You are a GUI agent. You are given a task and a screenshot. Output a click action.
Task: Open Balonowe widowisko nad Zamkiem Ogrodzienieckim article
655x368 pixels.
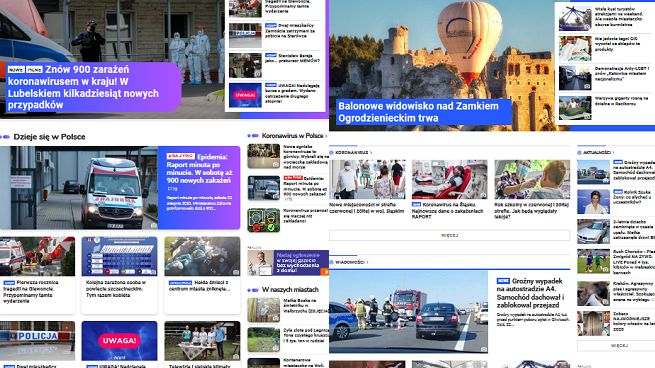(x=418, y=112)
